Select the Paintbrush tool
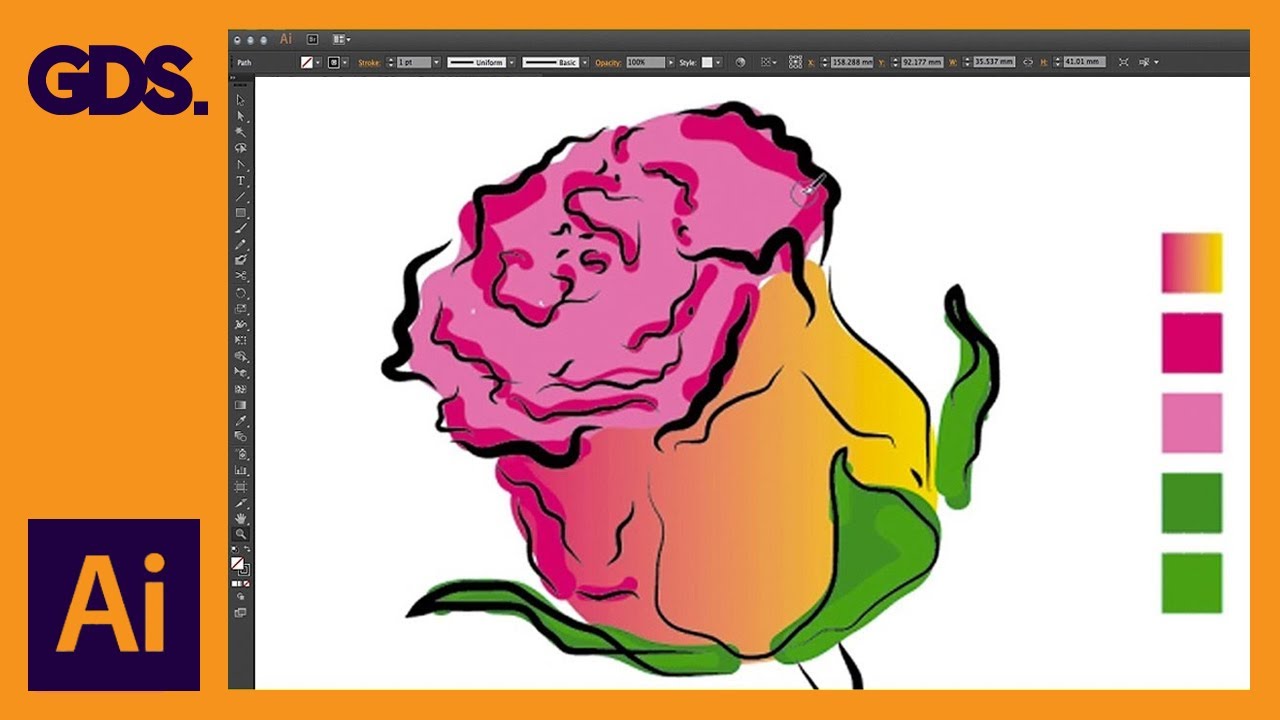Screen dimensions: 1280x720 (x=241, y=228)
